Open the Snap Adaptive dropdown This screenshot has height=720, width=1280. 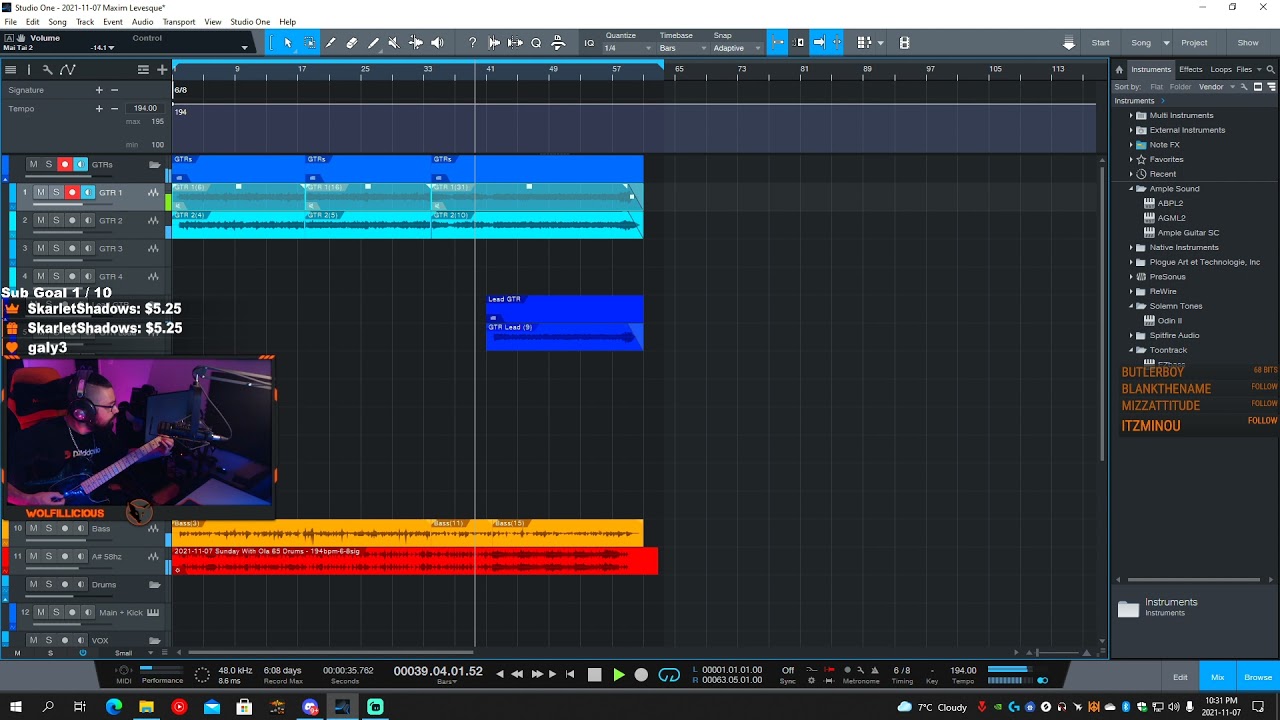[x=736, y=48]
